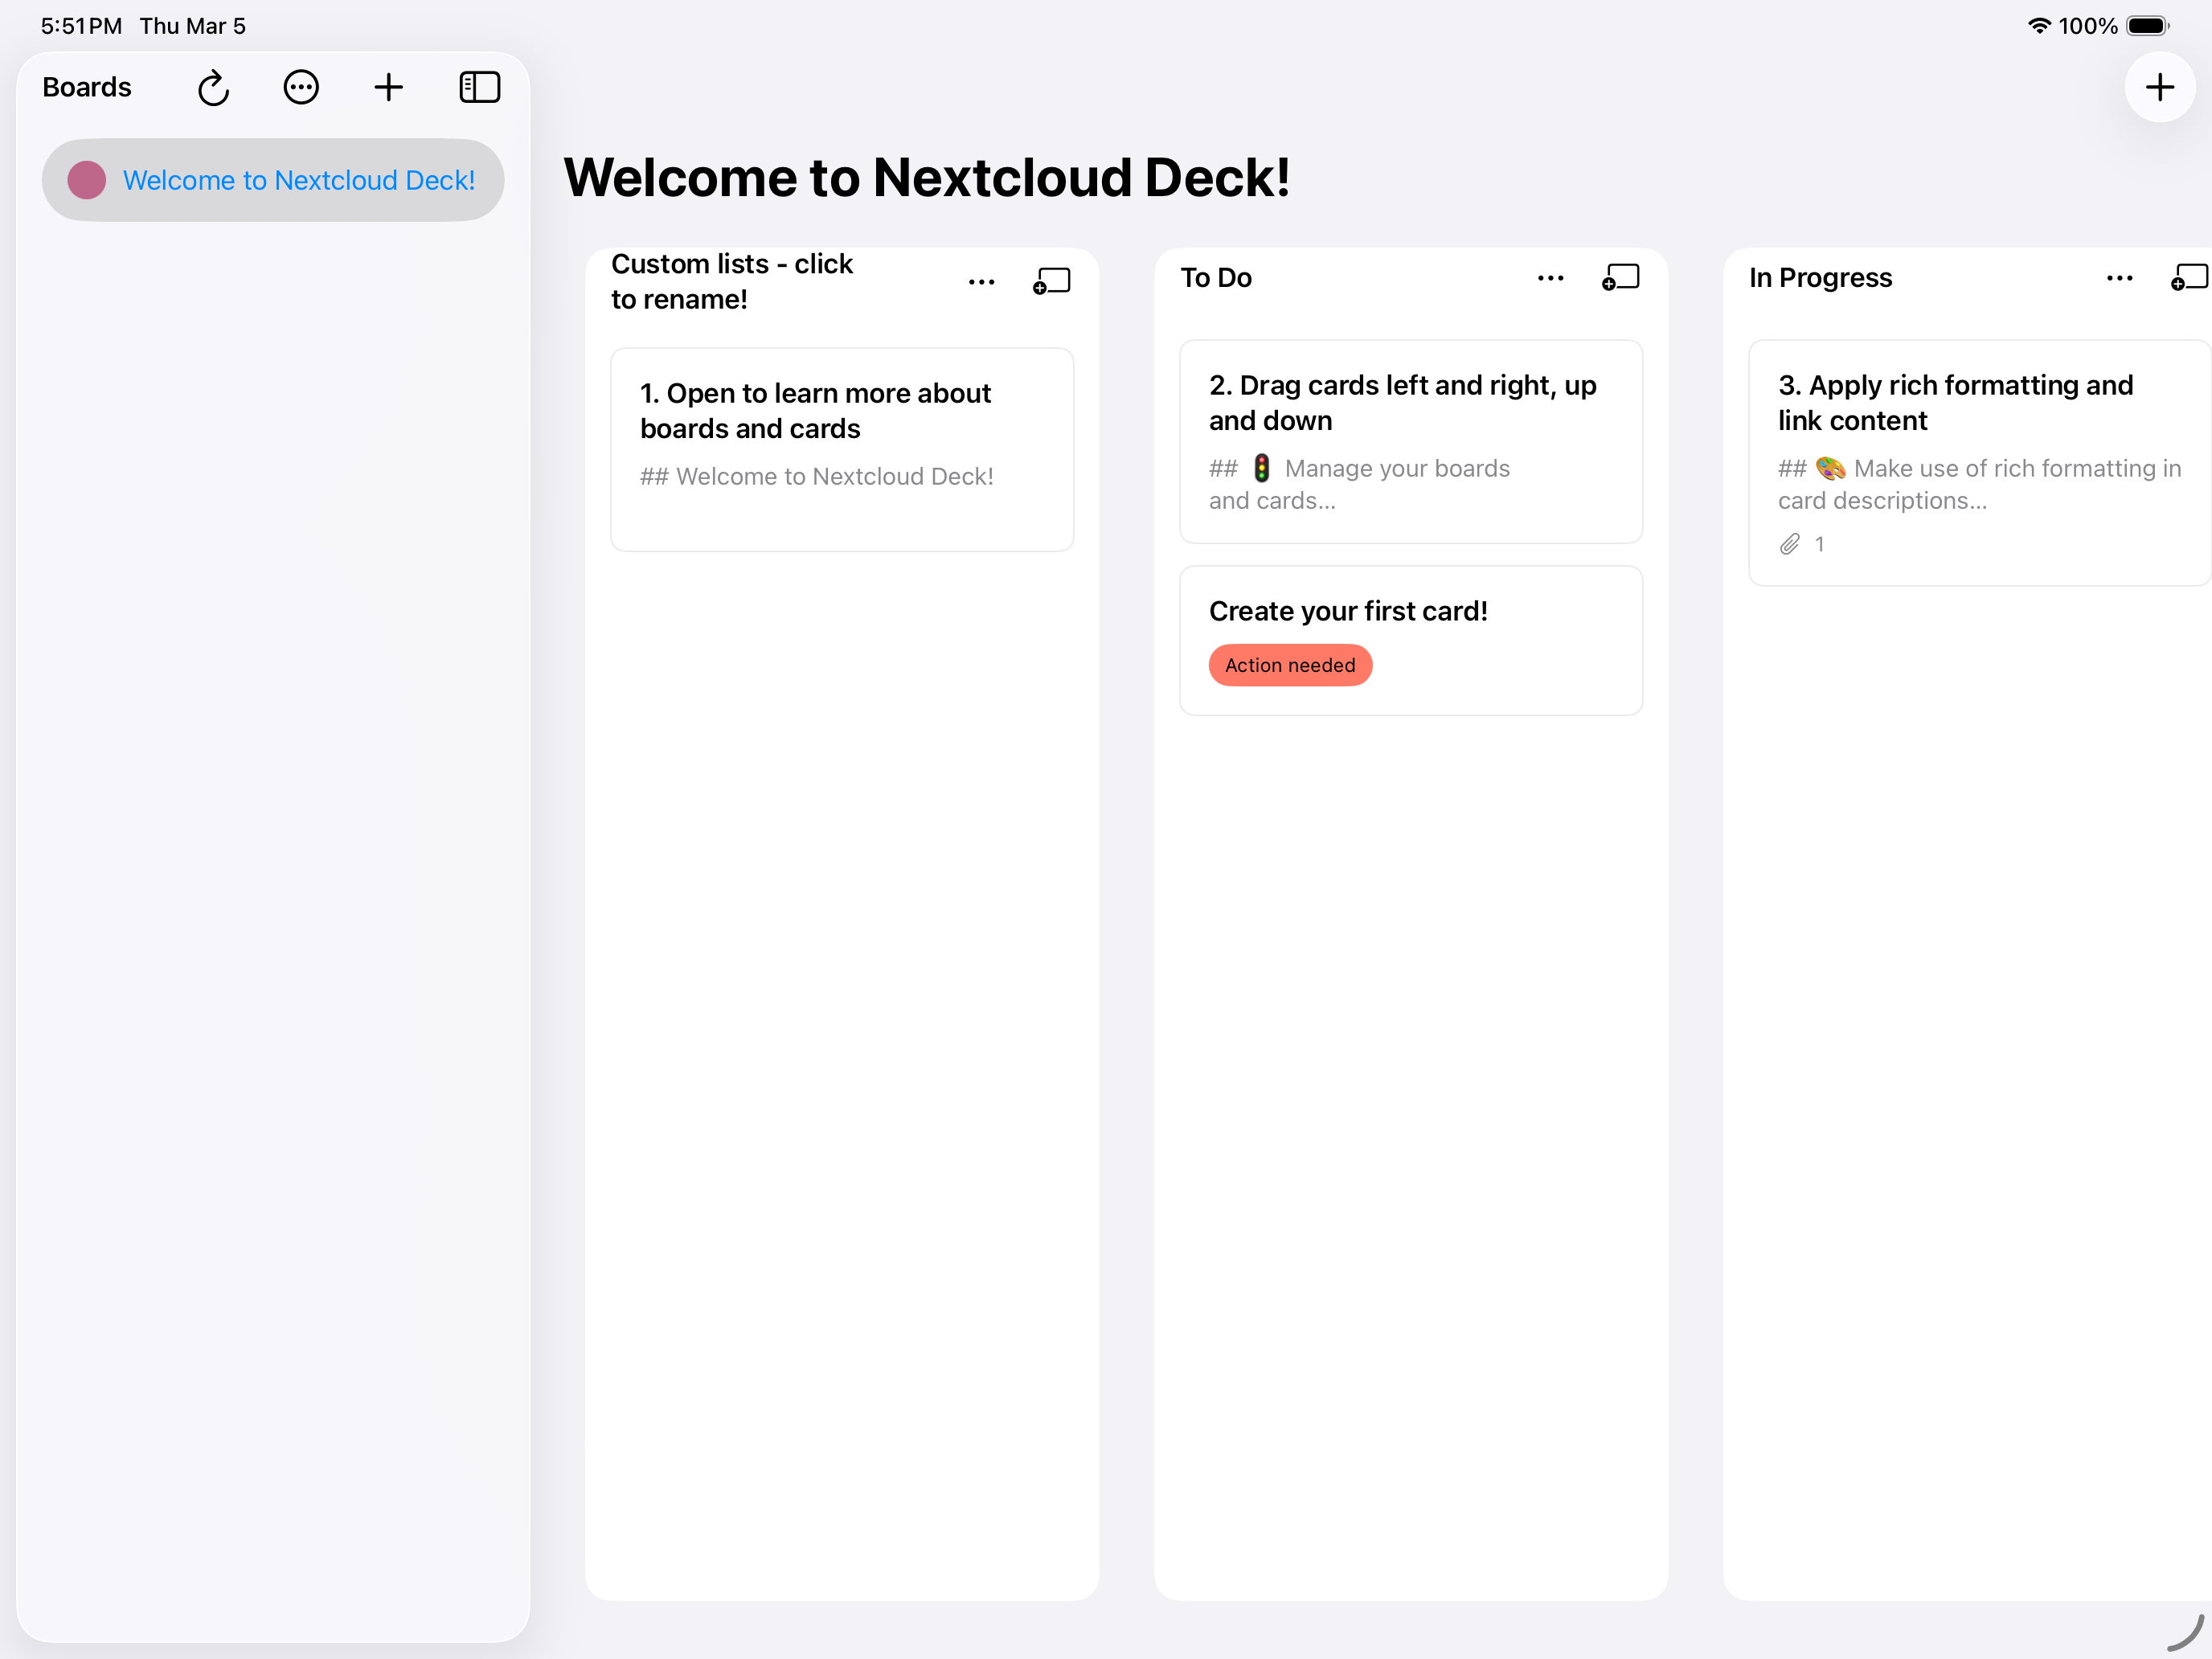Open the In Progress list ellipsis menu

tap(2119, 278)
